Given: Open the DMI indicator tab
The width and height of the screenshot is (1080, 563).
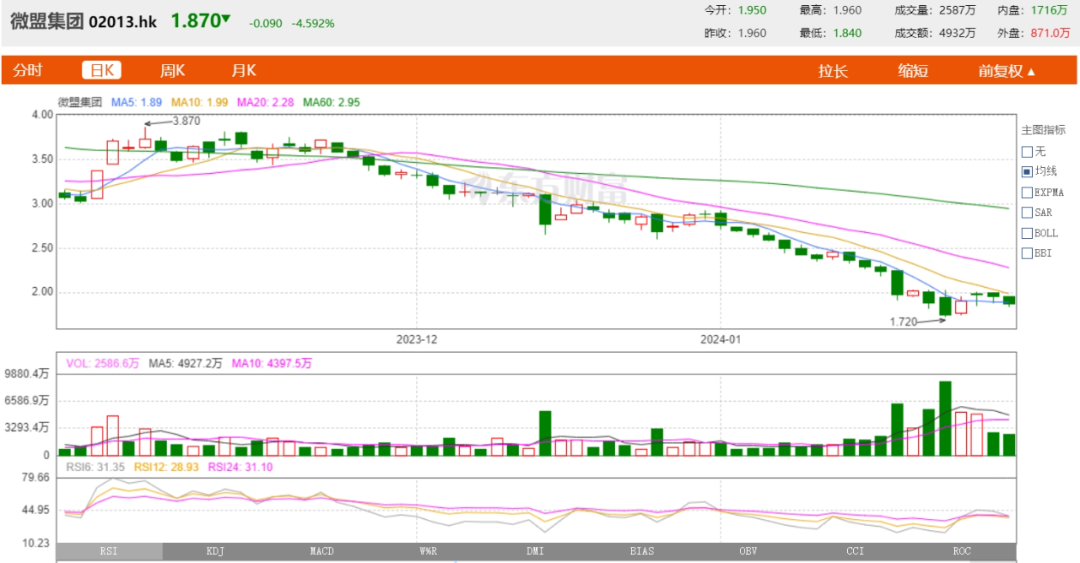Looking at the screenshot, I should [535, 551].
